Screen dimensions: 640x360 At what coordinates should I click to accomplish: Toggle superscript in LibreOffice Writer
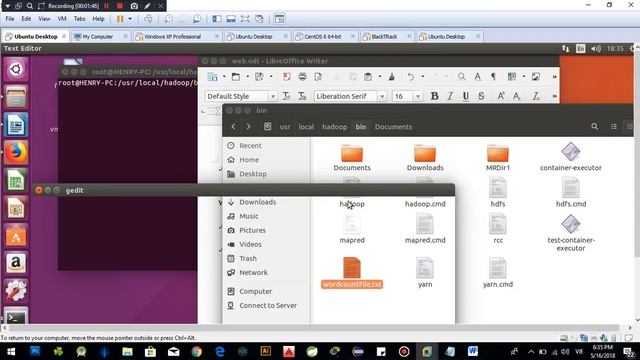tap(501, 96)
